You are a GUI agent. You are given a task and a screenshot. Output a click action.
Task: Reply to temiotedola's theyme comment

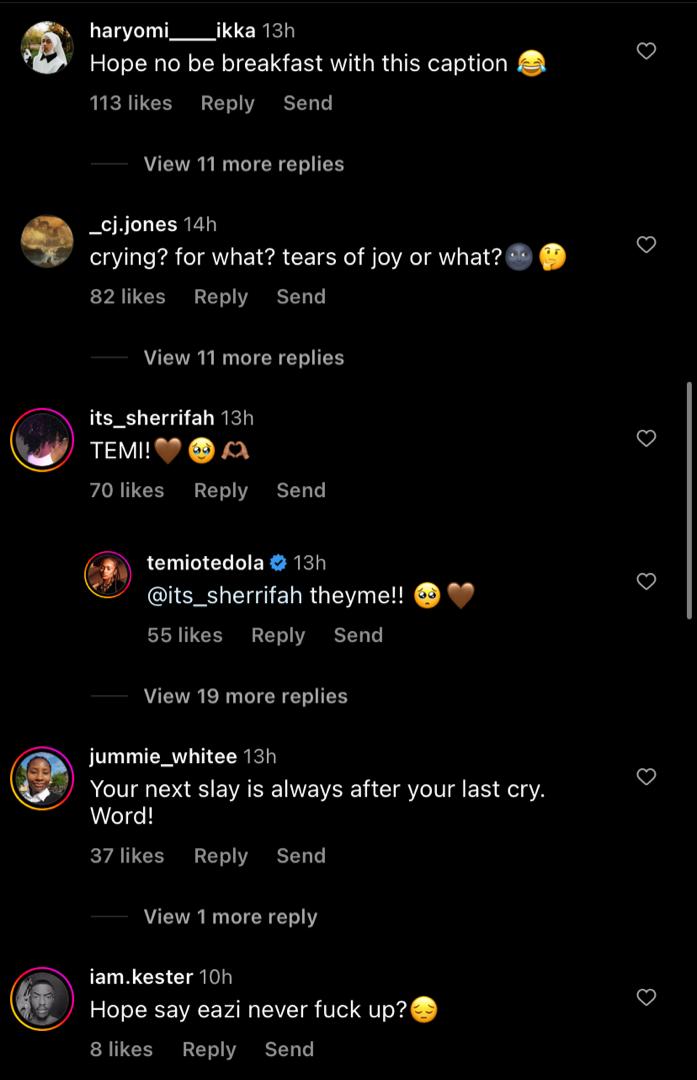tap(277, 635)
